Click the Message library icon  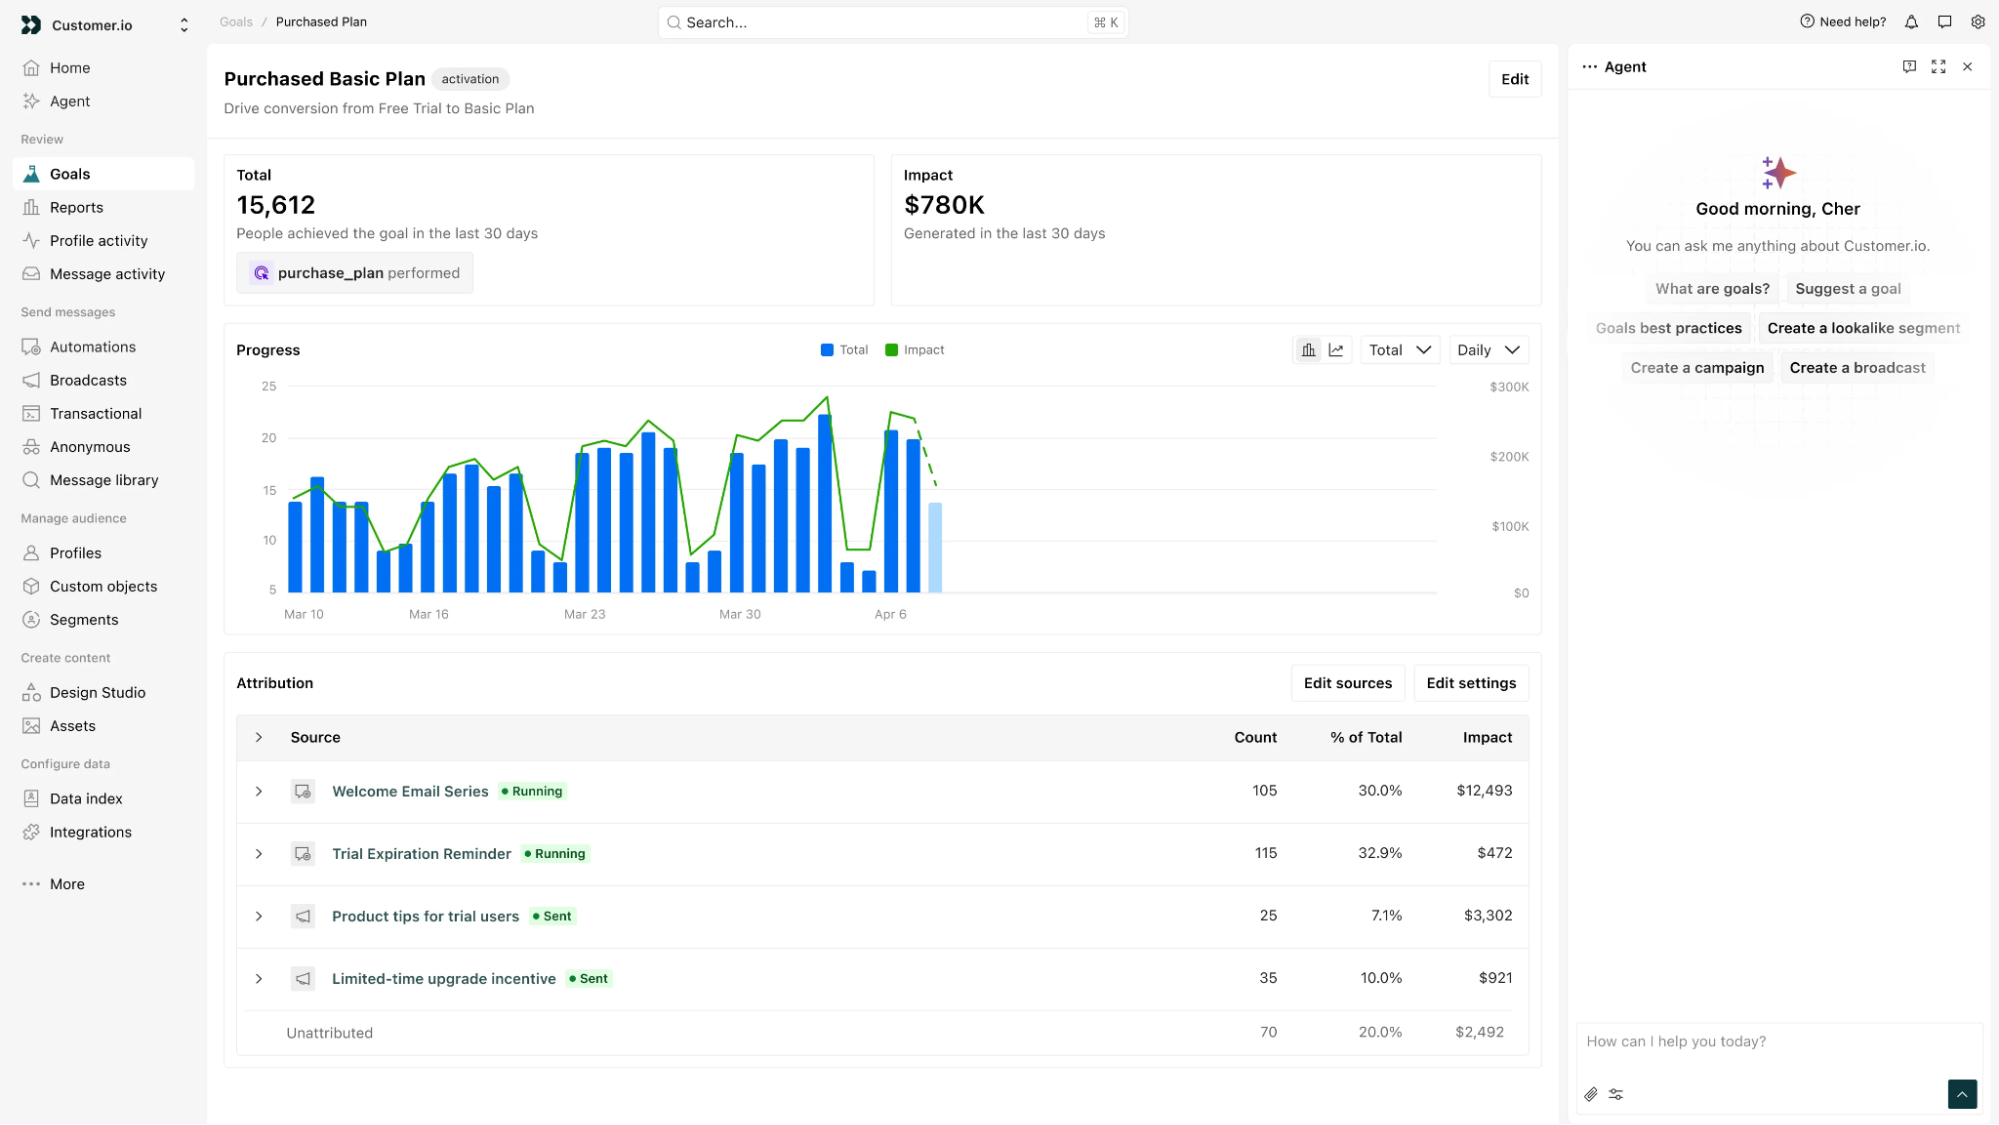(x=31, y=480)
